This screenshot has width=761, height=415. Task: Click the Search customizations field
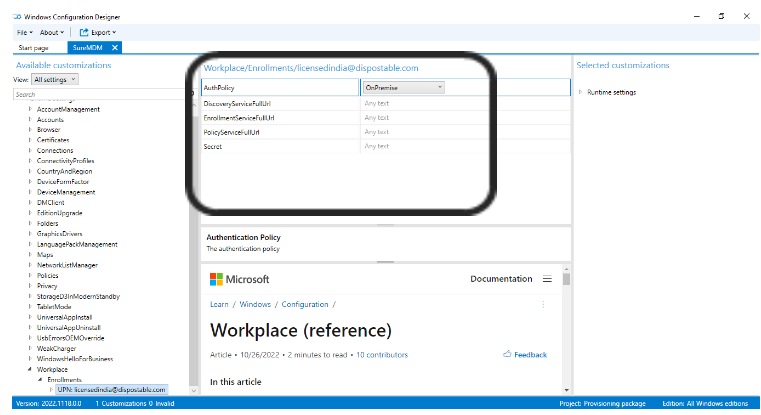coord(100,94)
